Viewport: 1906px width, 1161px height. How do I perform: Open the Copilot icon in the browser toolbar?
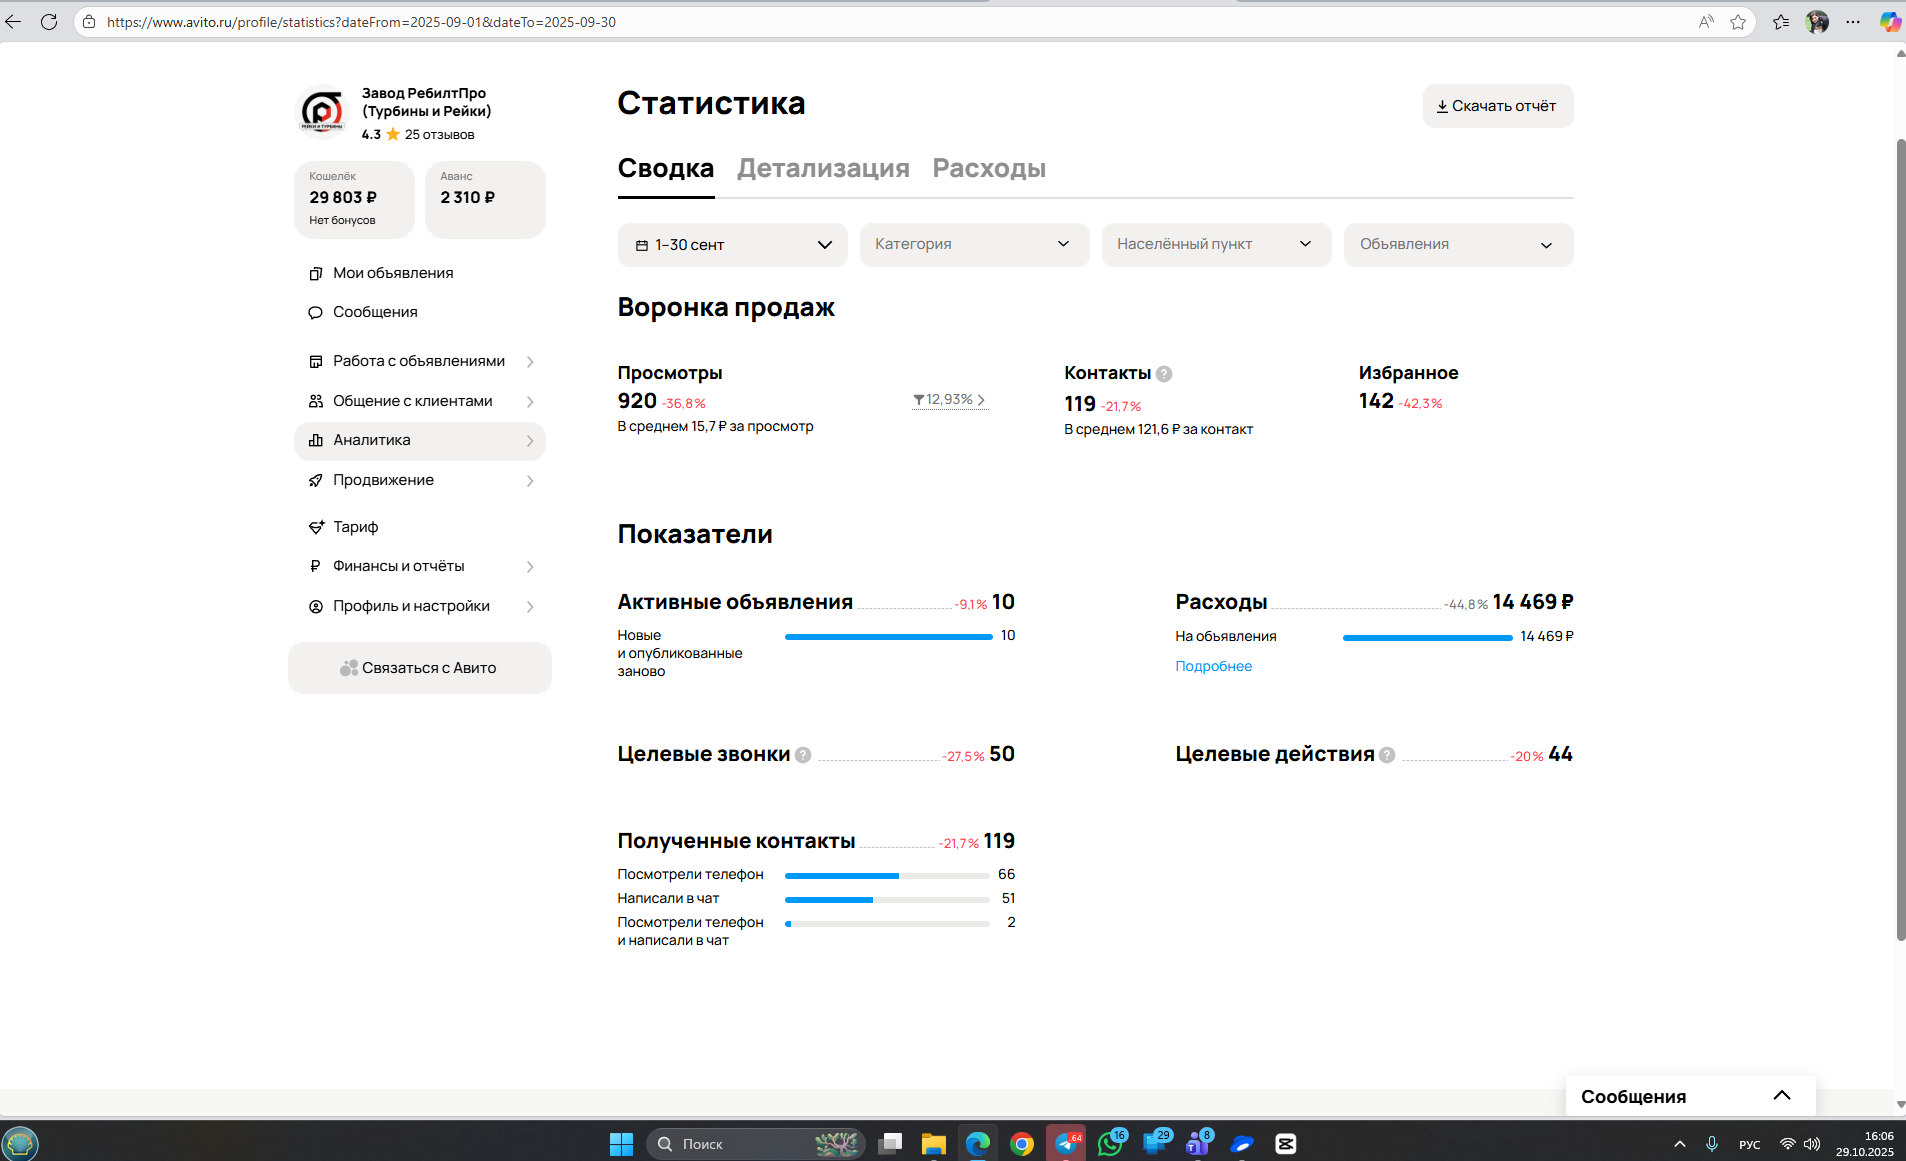1889,22
